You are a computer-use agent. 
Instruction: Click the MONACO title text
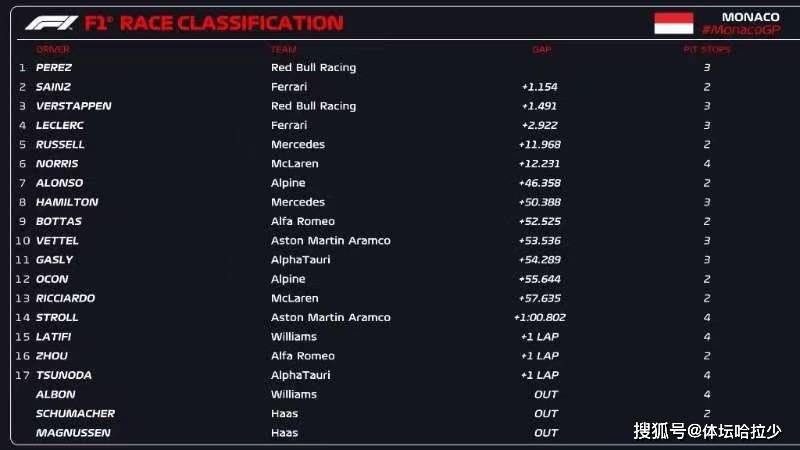coord(751,17)
